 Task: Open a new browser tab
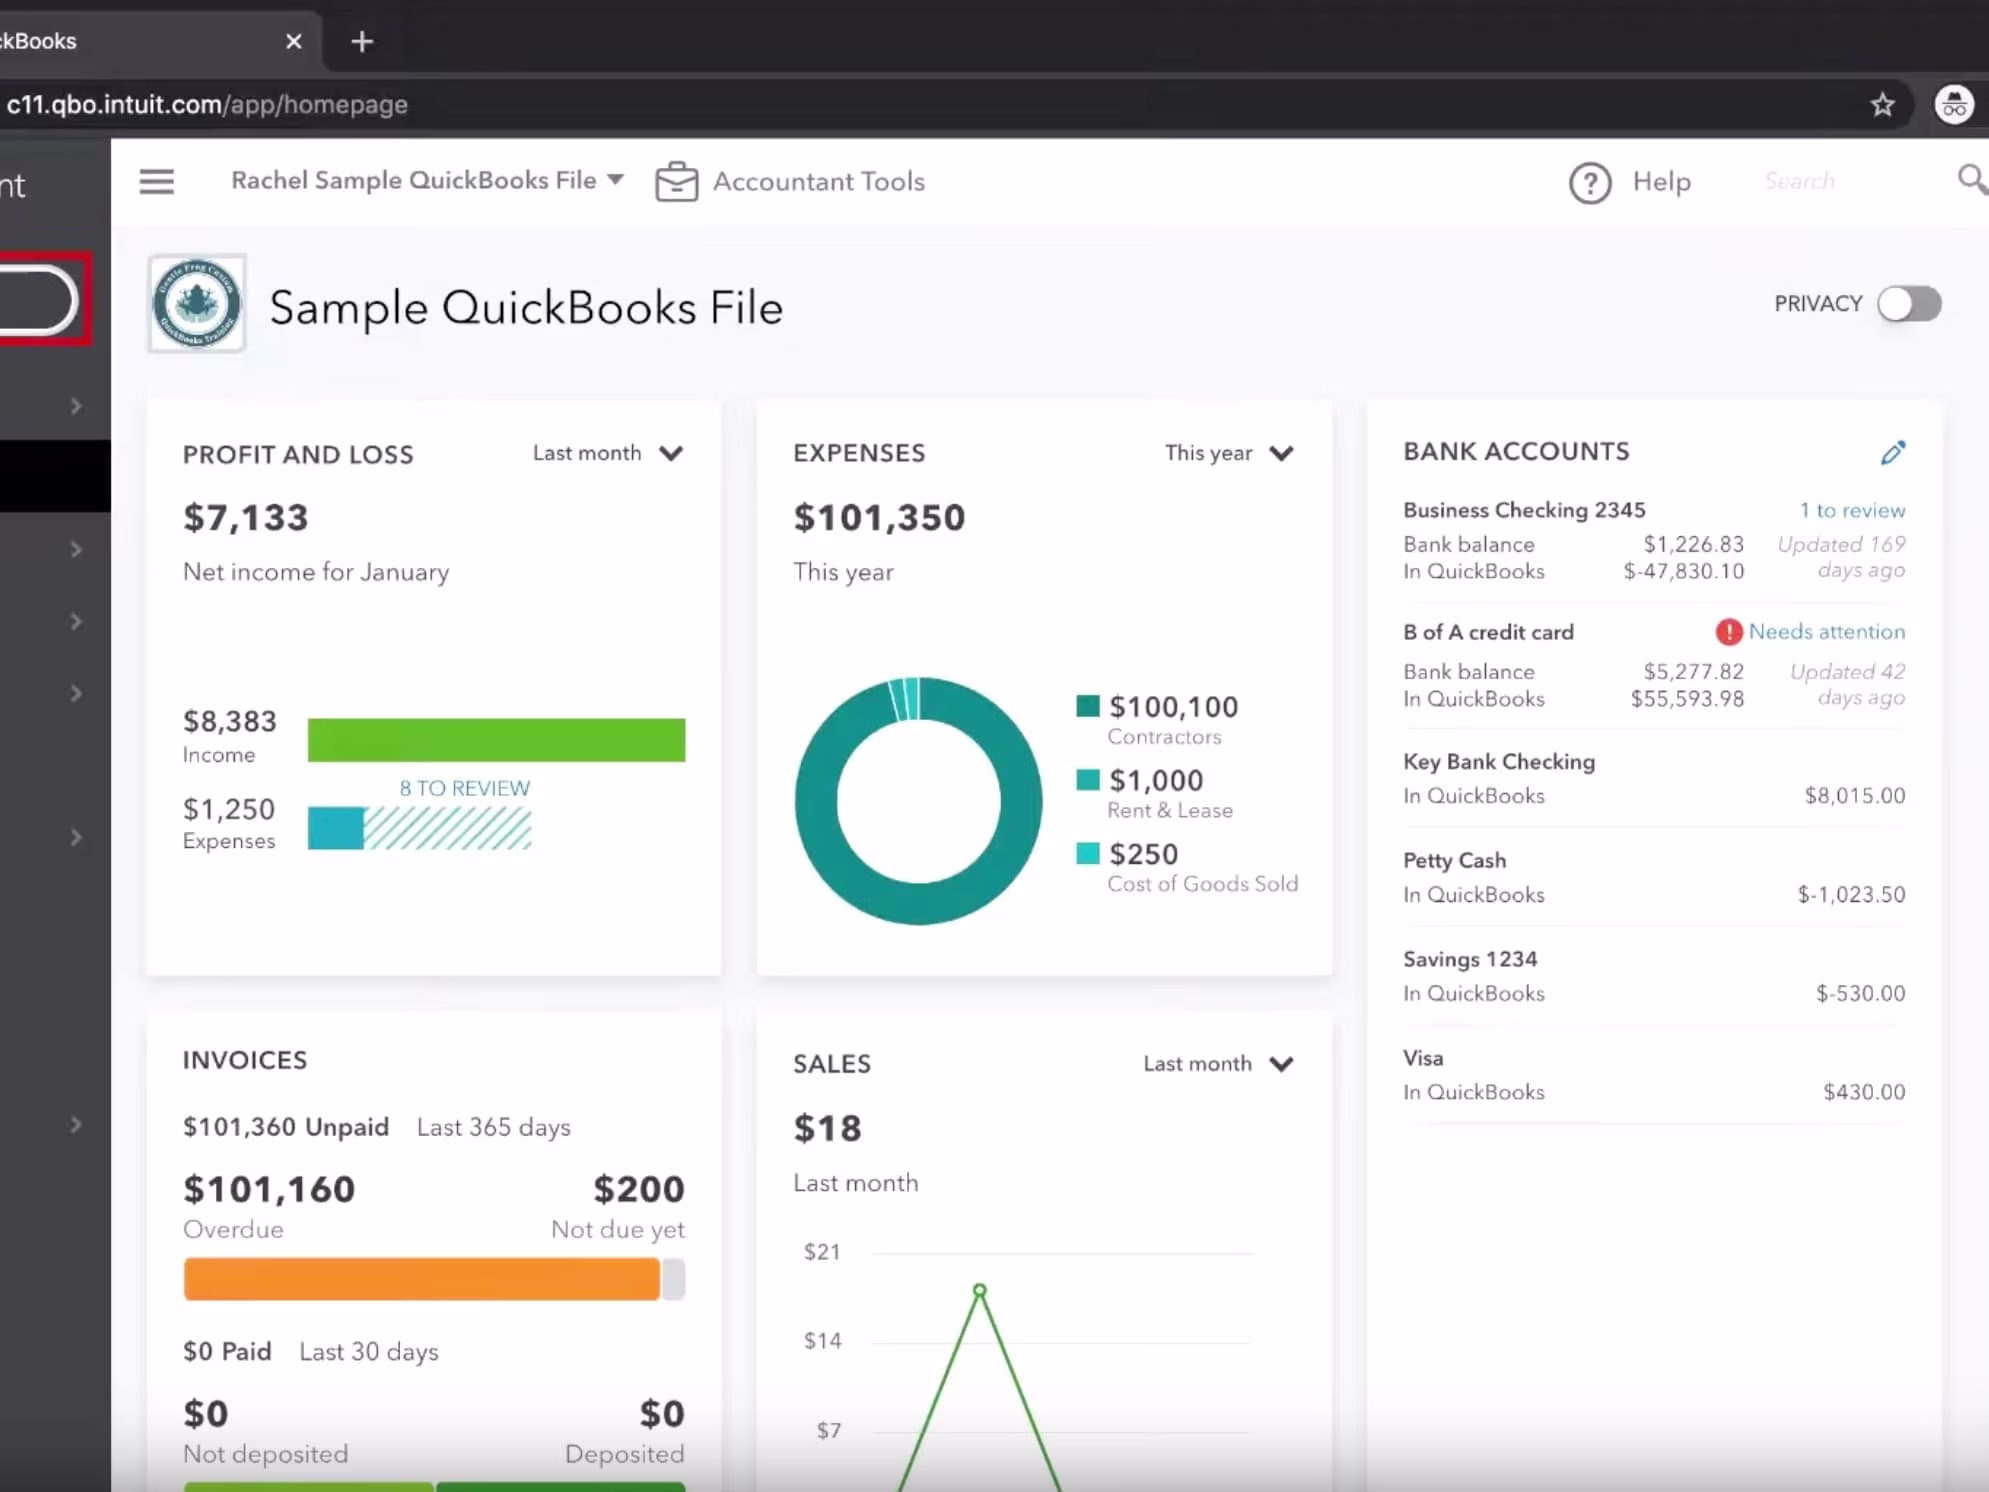tap(362, 42)
